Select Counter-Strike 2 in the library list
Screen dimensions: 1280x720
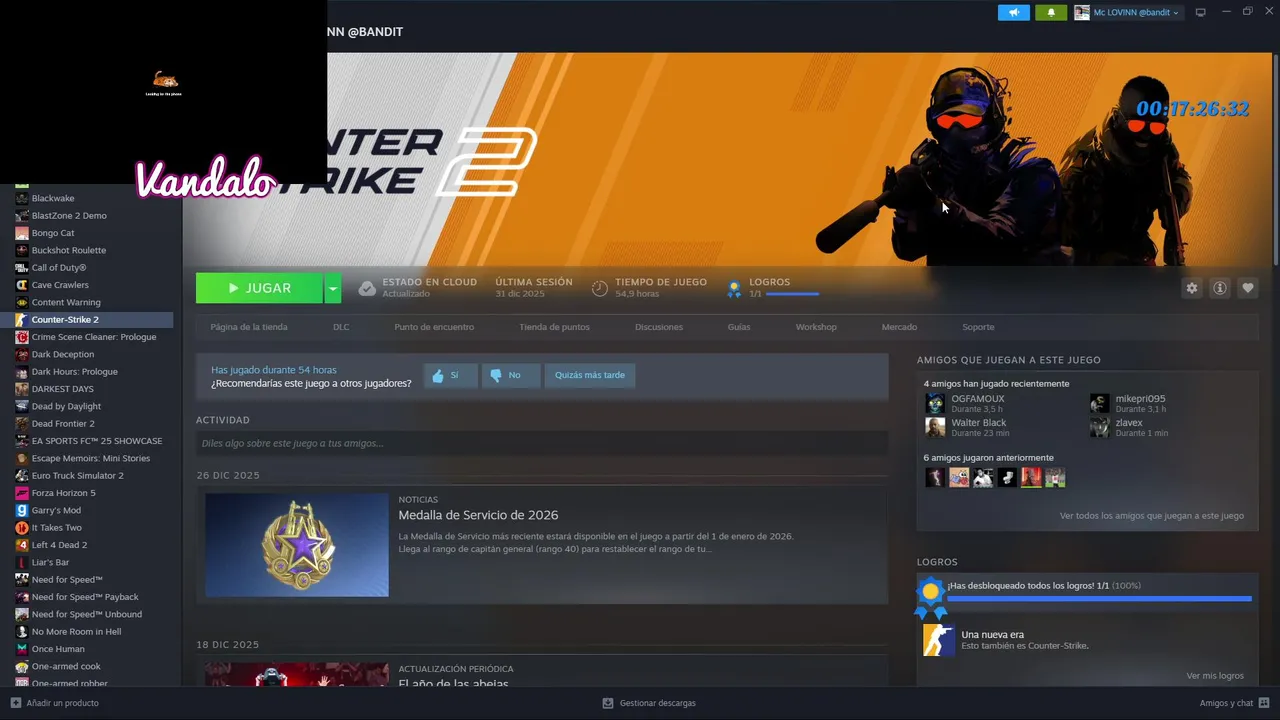pos(87,320)
